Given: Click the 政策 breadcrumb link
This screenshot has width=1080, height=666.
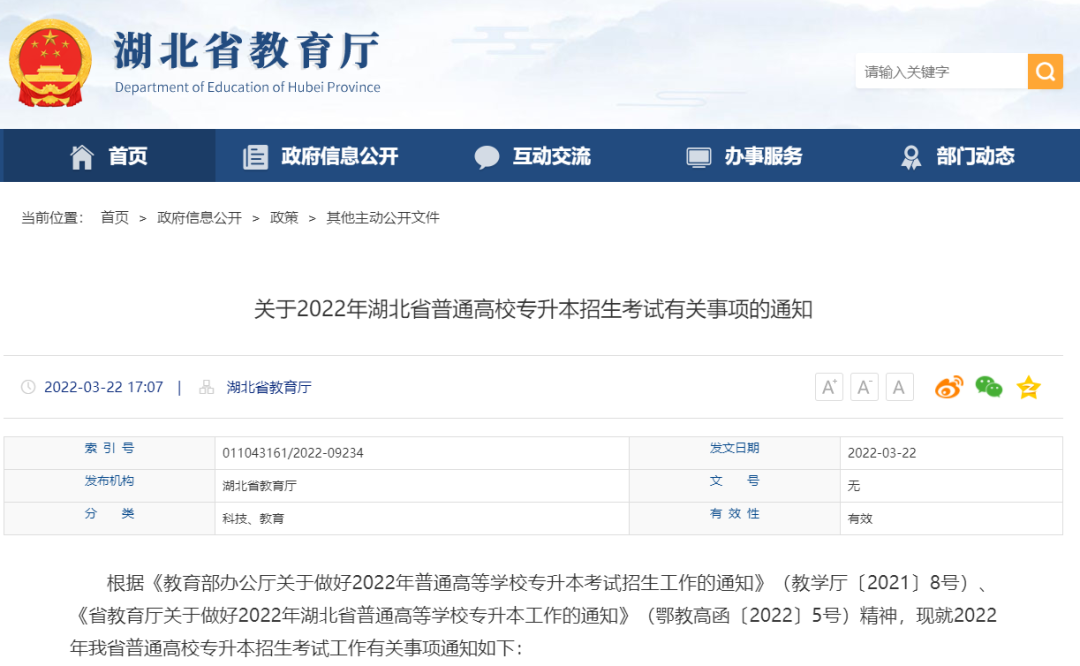Looking at the screenshot, I should point(283,216).
